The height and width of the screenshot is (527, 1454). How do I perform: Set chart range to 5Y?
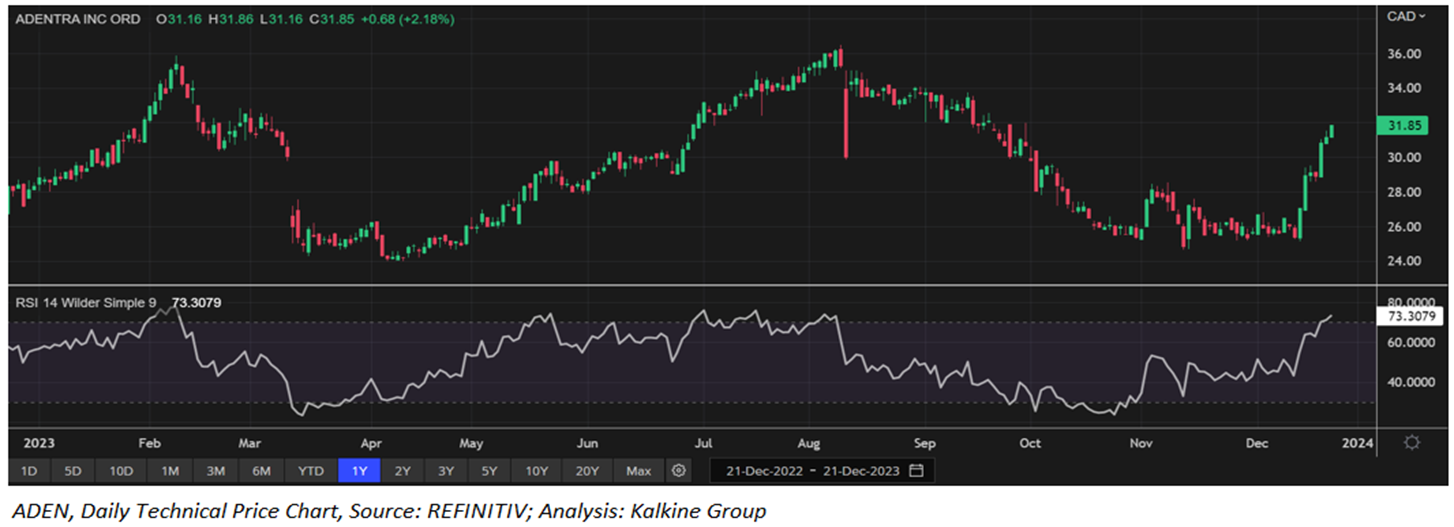pyautogui.click(x=490, y=470)
